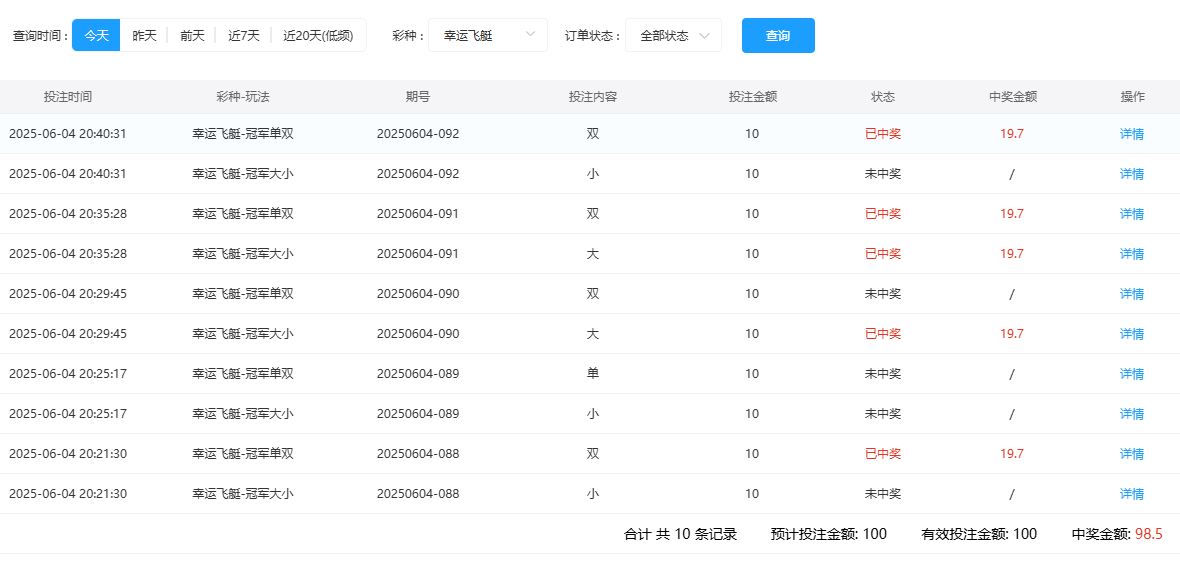Click 详情 on period 089 冠军大小 row

point(1132,414)
